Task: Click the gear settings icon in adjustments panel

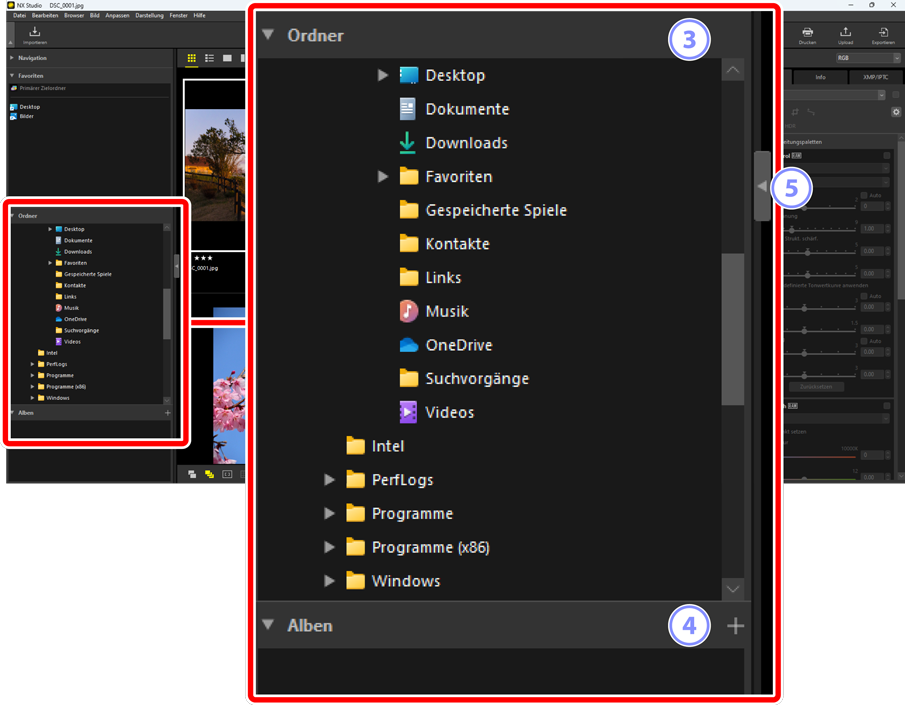Action: click(896, 112)
